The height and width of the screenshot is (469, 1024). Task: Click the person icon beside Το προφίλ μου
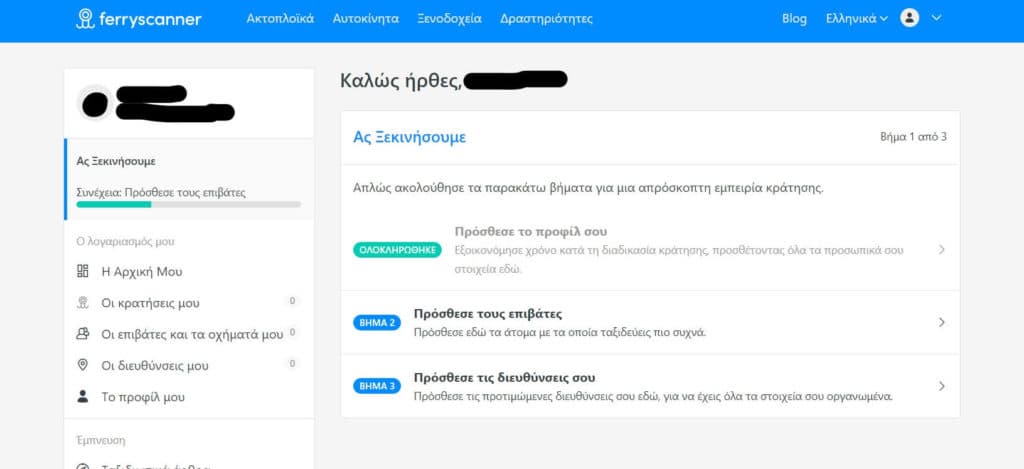coord(83,397)
